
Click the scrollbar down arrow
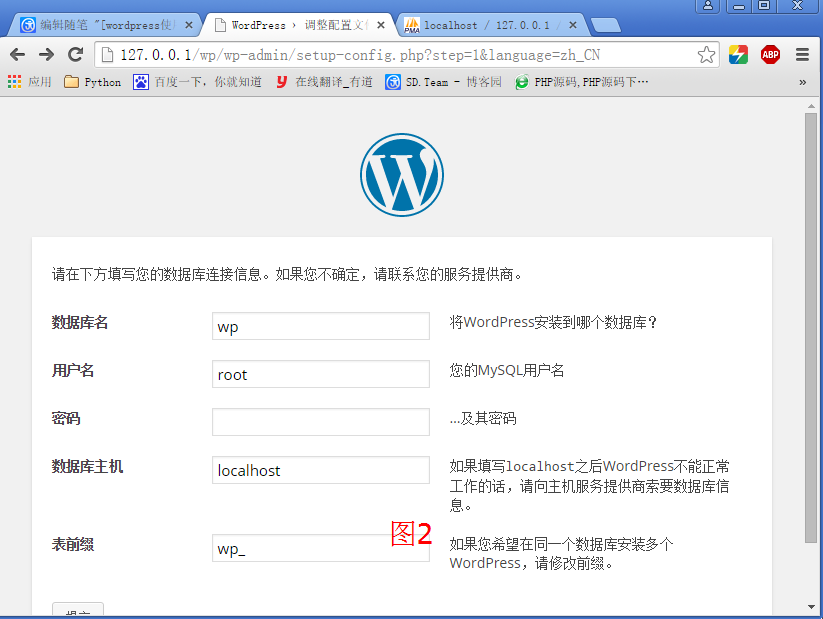[x=811, y=607]
